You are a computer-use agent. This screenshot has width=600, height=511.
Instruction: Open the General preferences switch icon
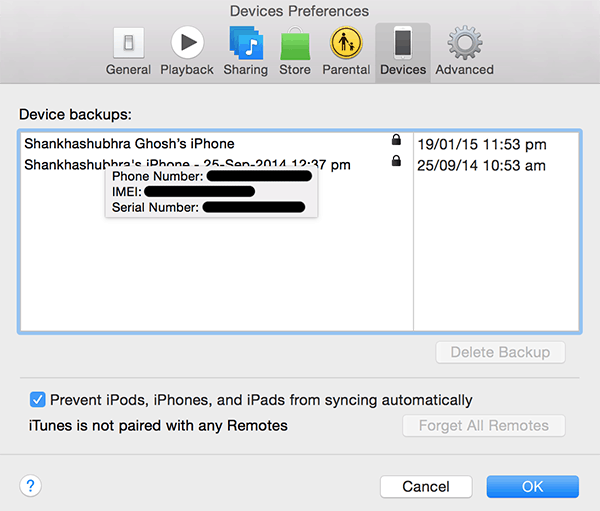point(129,43)
